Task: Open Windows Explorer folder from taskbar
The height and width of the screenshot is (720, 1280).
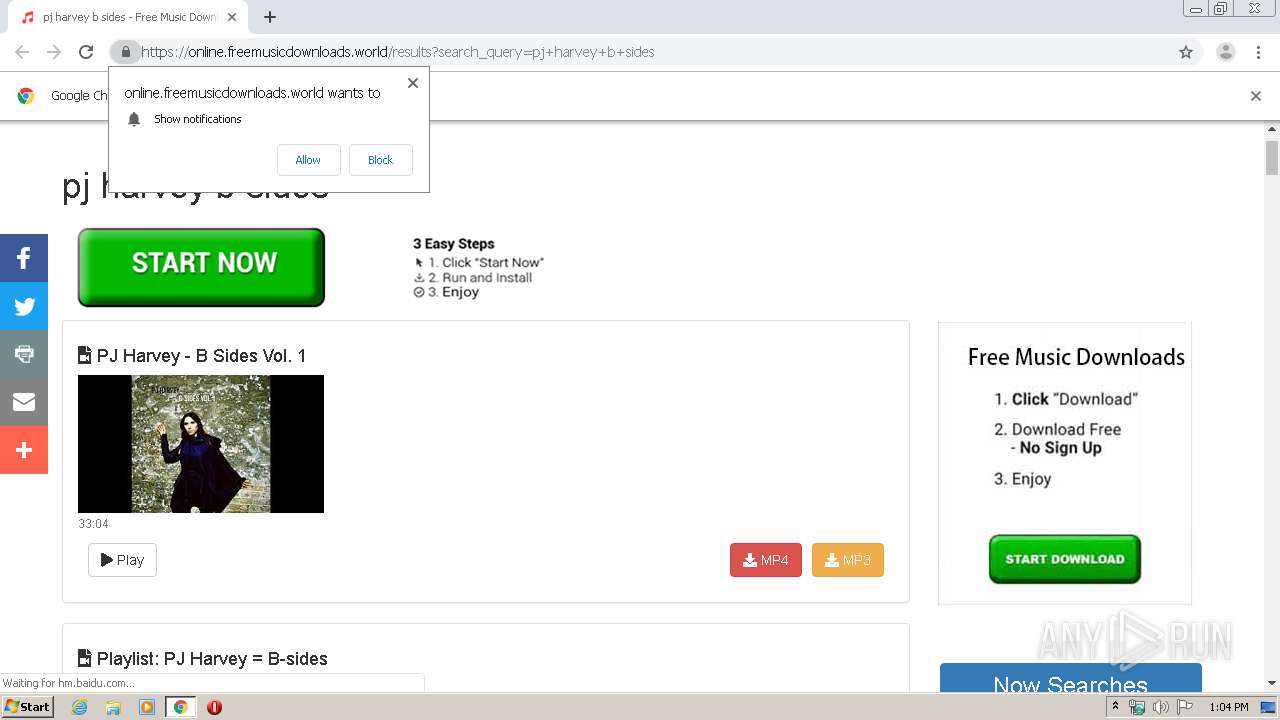Action: pyautogui.click(x=113, y=707)
